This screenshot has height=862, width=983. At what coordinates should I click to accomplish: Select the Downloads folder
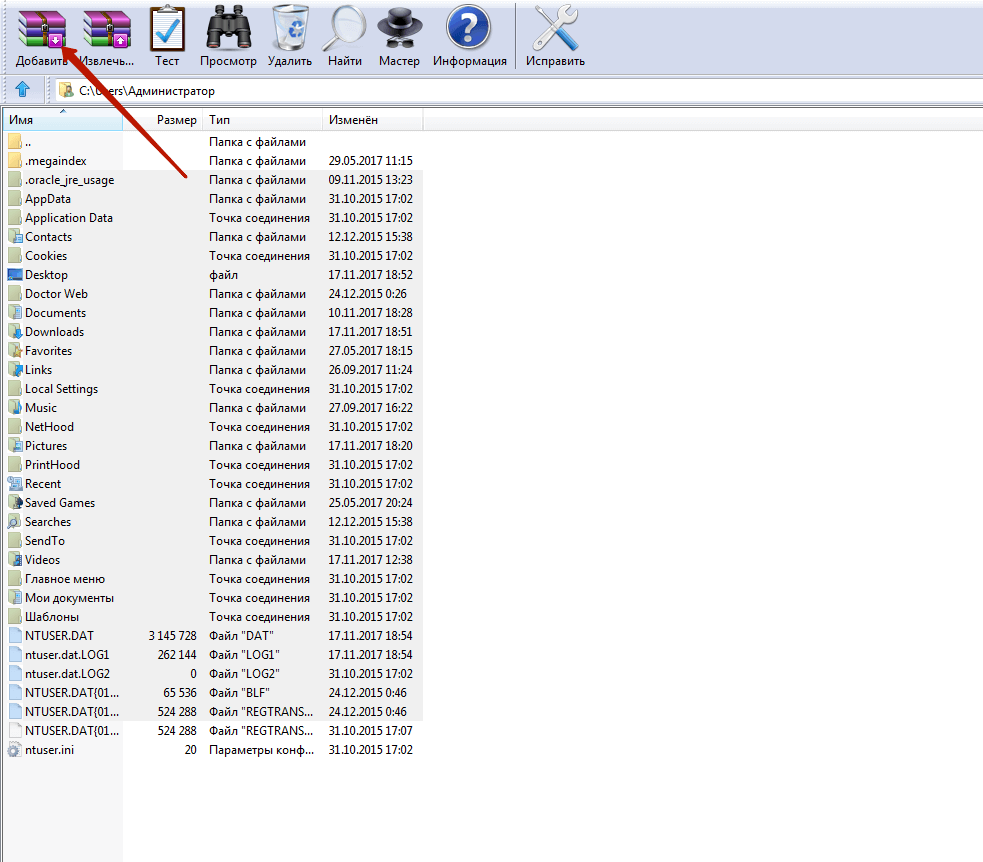[x=54, y=332]
